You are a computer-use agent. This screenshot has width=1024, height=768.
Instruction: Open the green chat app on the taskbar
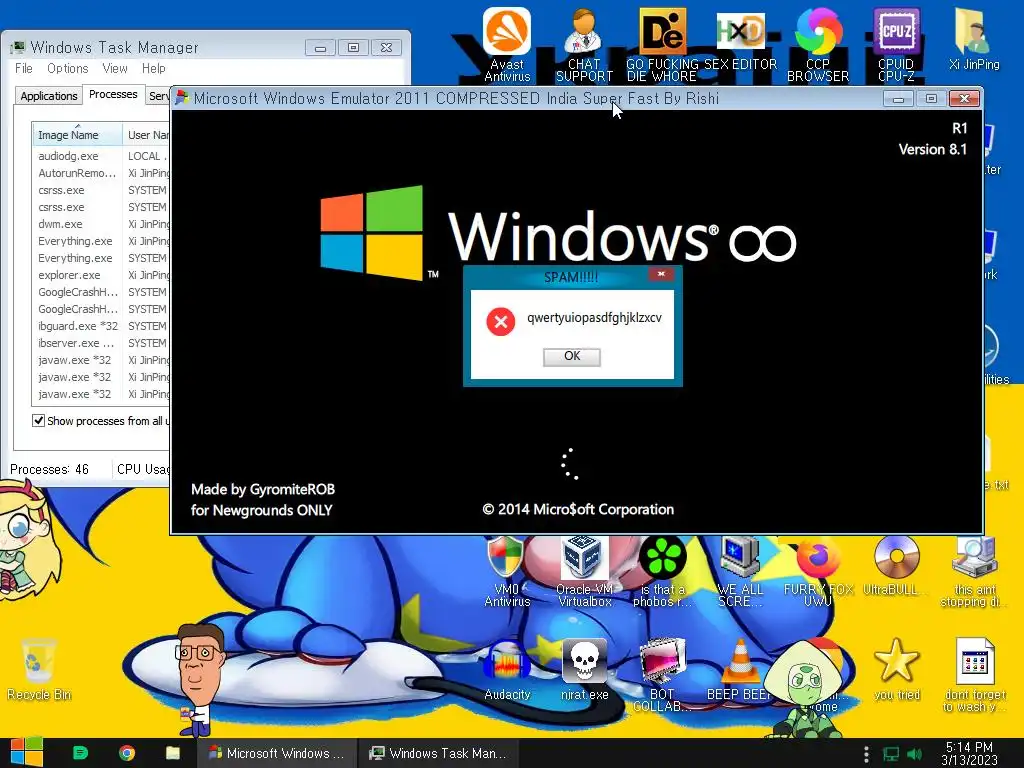click(80, 753)
